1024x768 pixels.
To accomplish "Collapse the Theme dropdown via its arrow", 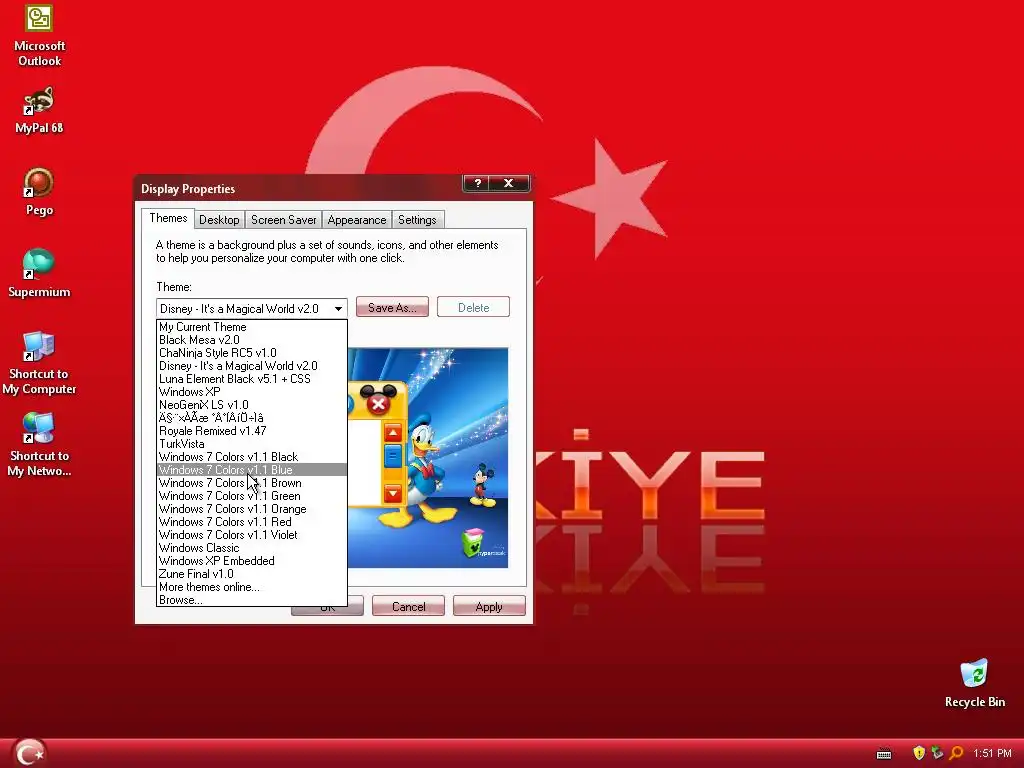I will (x=338, y=308).
